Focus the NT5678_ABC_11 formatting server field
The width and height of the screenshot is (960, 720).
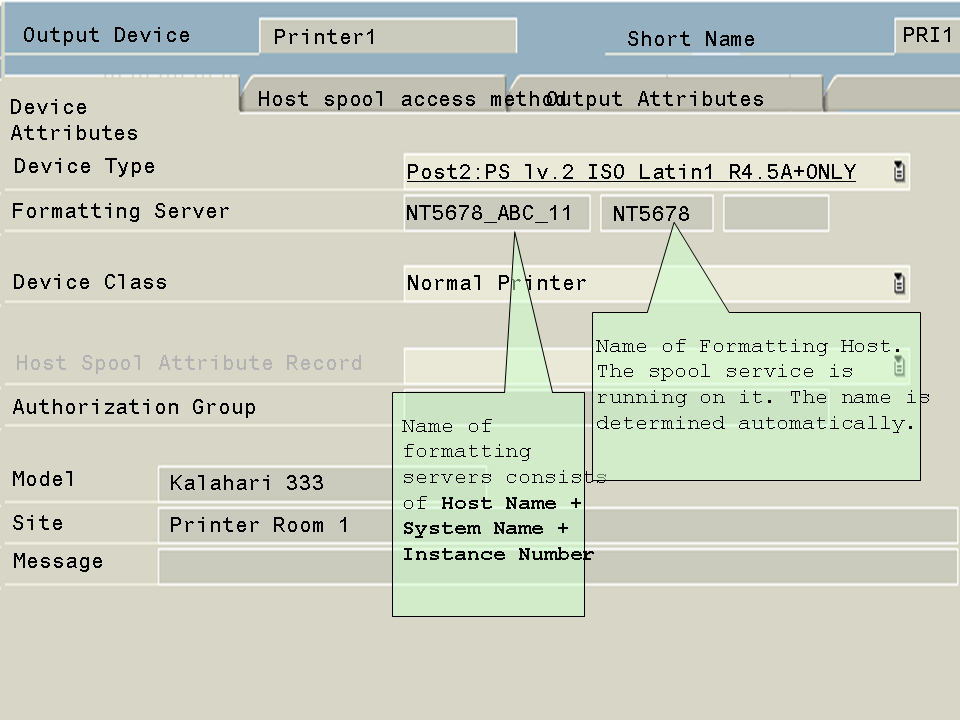click(x=496, y=213)
